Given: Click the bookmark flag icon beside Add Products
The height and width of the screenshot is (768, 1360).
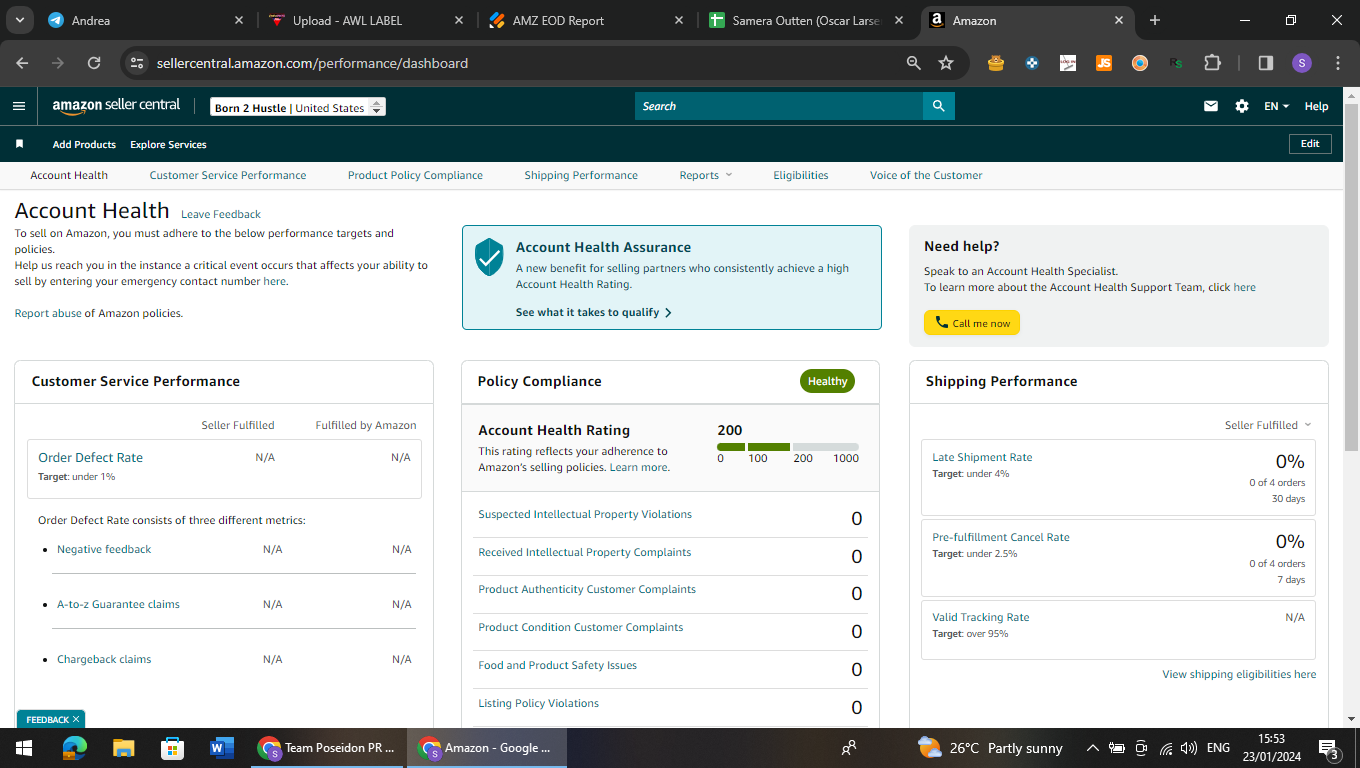Looking at the screenshot, I should coord(19,144).
